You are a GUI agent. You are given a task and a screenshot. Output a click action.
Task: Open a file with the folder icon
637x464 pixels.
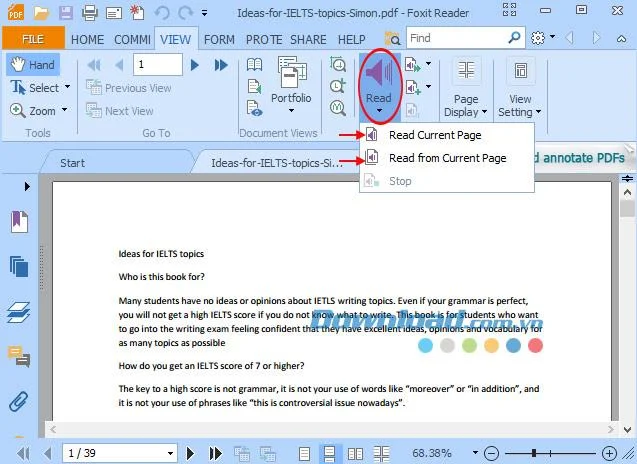click(x=41, y=12)
